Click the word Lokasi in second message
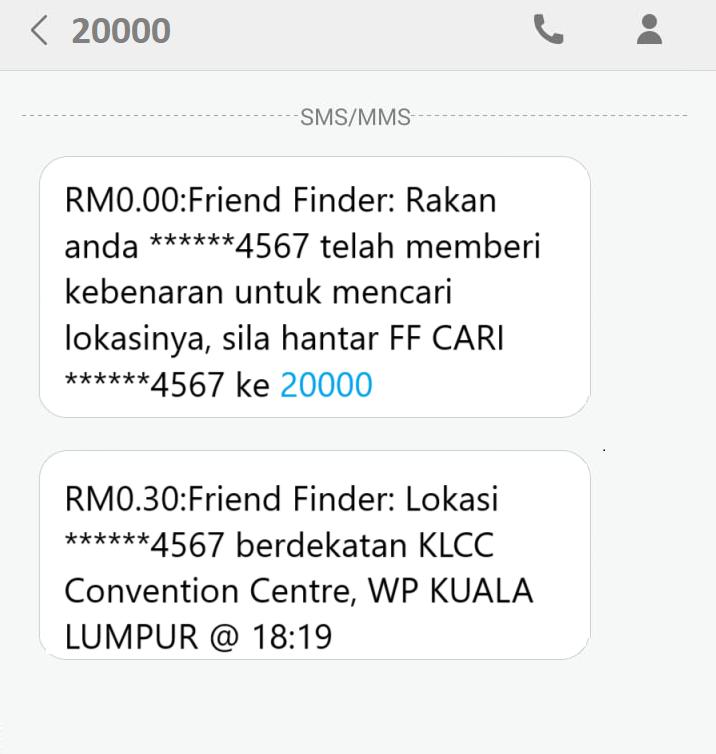Image resolution: width=716 pixels, height=754 pixels. 450,498
